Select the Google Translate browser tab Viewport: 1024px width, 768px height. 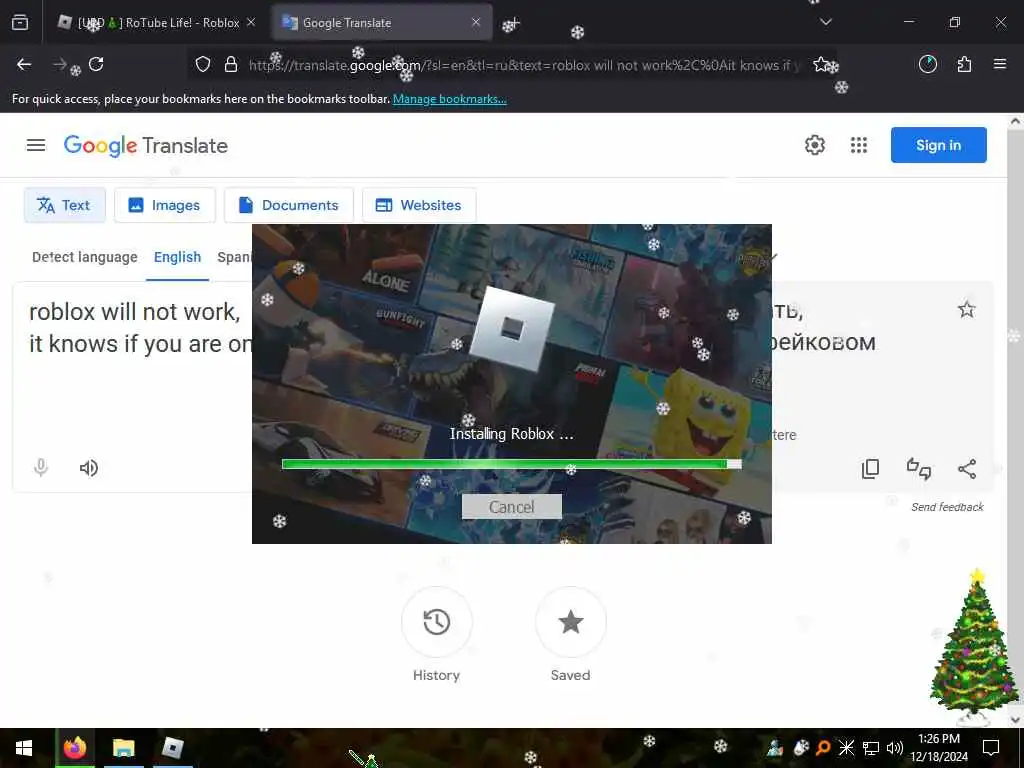point(382,22)
